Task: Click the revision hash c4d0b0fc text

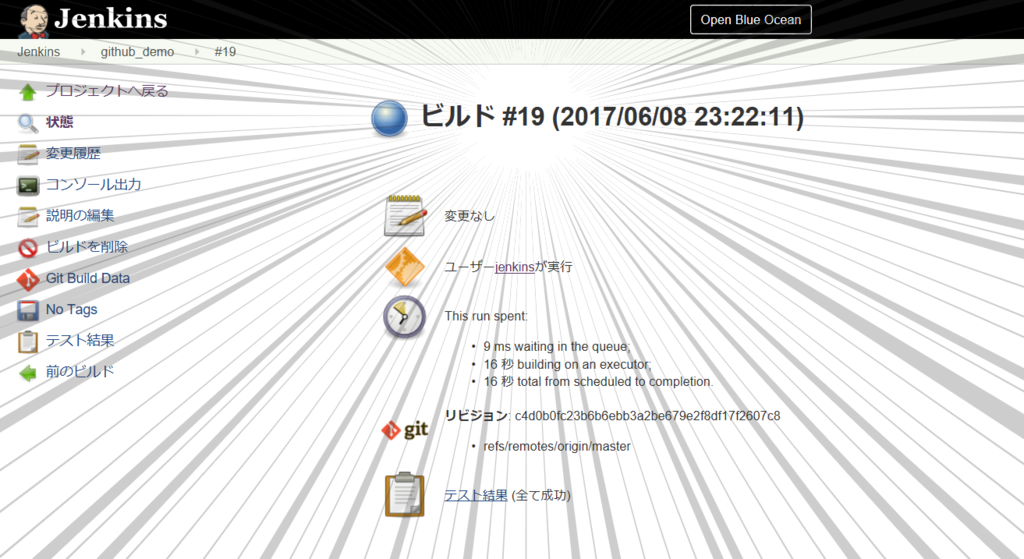Action: point(647,416)
